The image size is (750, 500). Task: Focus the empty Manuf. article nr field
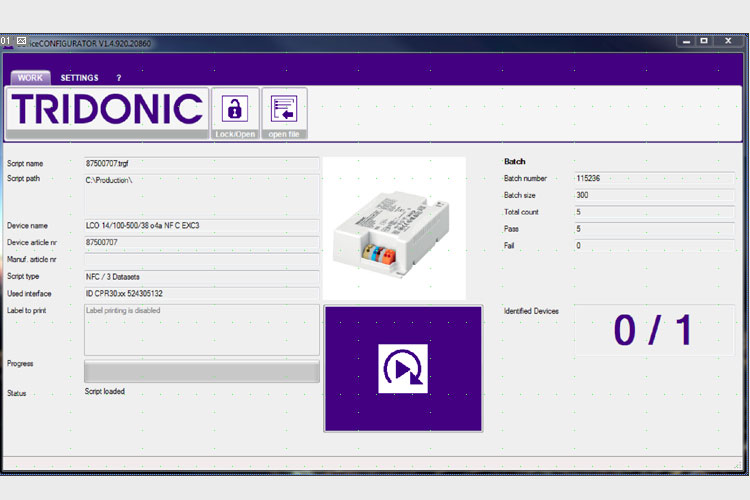click(201, 259)
